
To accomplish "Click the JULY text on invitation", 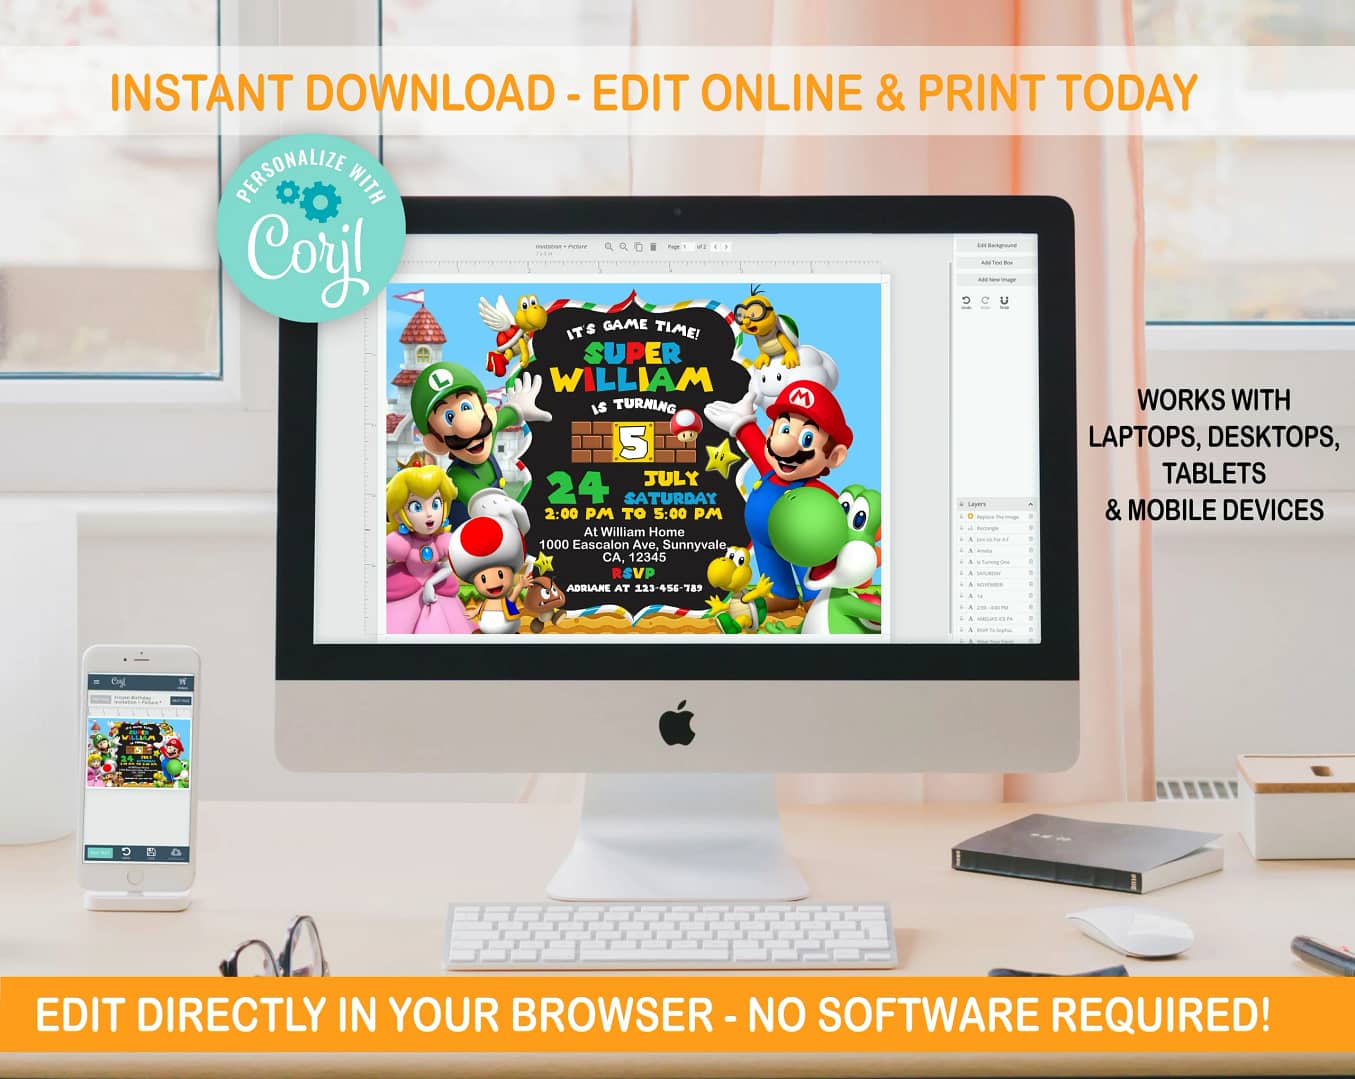I will pyautogui.click(x=671, y=478).
